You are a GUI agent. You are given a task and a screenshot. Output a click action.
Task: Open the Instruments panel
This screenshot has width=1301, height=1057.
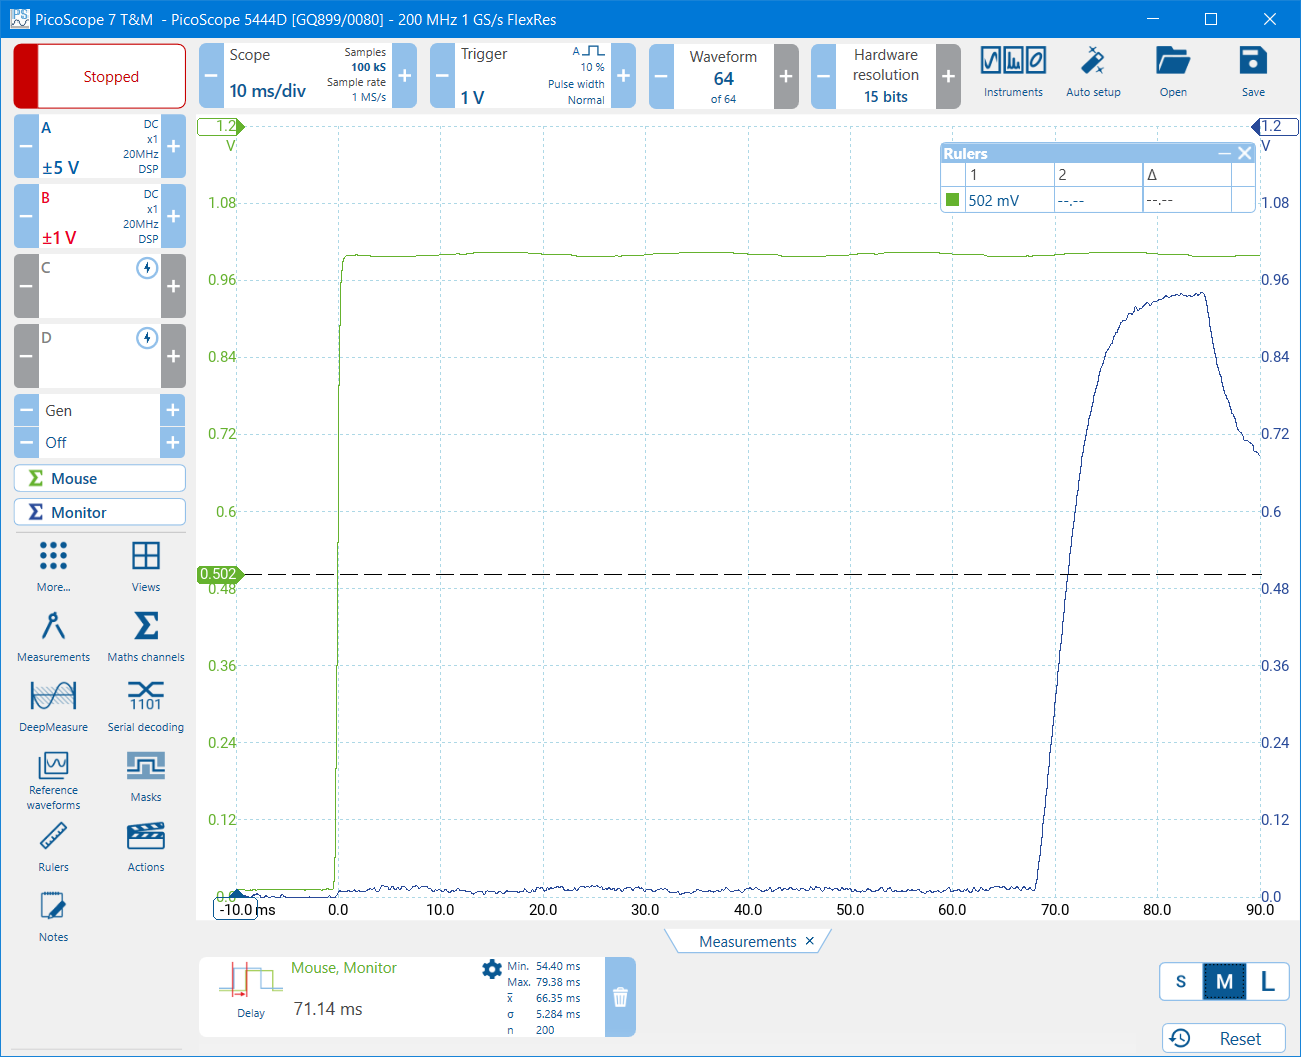coord(1012,72)
